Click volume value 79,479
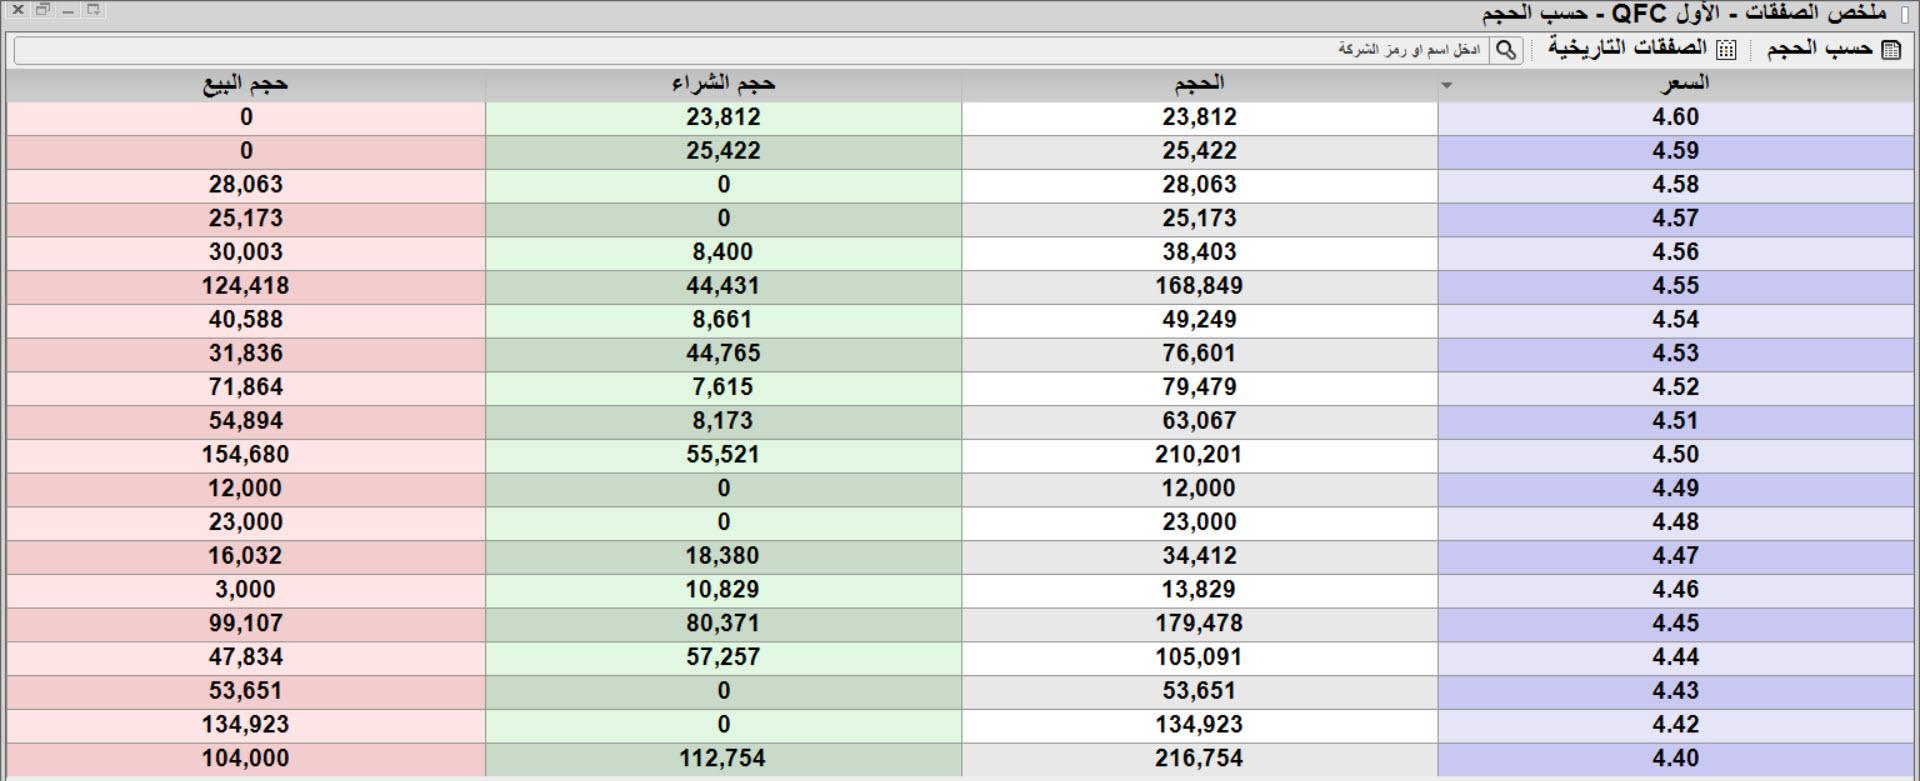Screen dimensions: 1920x781 [1199, 388]
